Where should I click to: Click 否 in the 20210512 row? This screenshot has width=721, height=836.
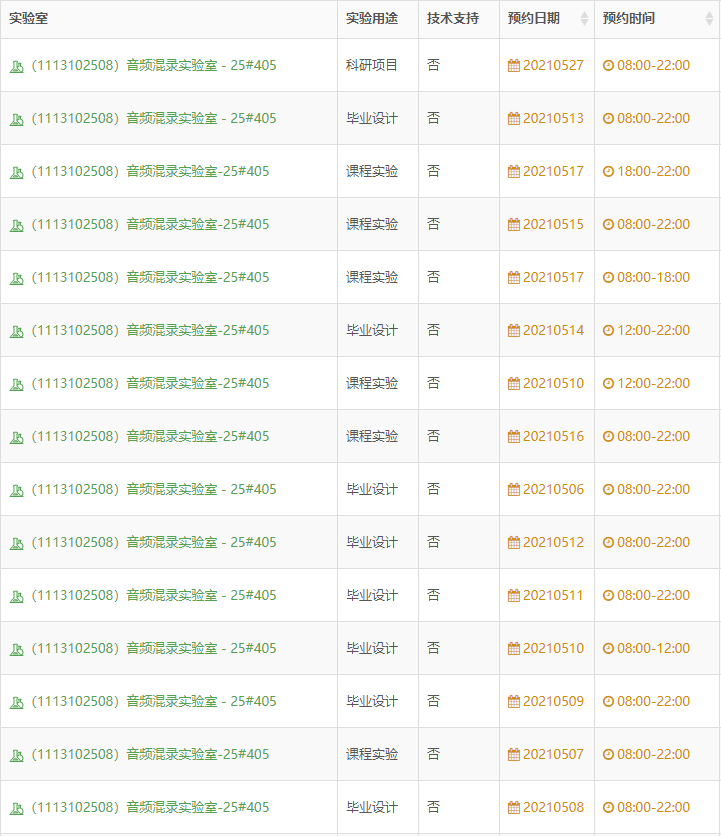(x=434, y=543)
